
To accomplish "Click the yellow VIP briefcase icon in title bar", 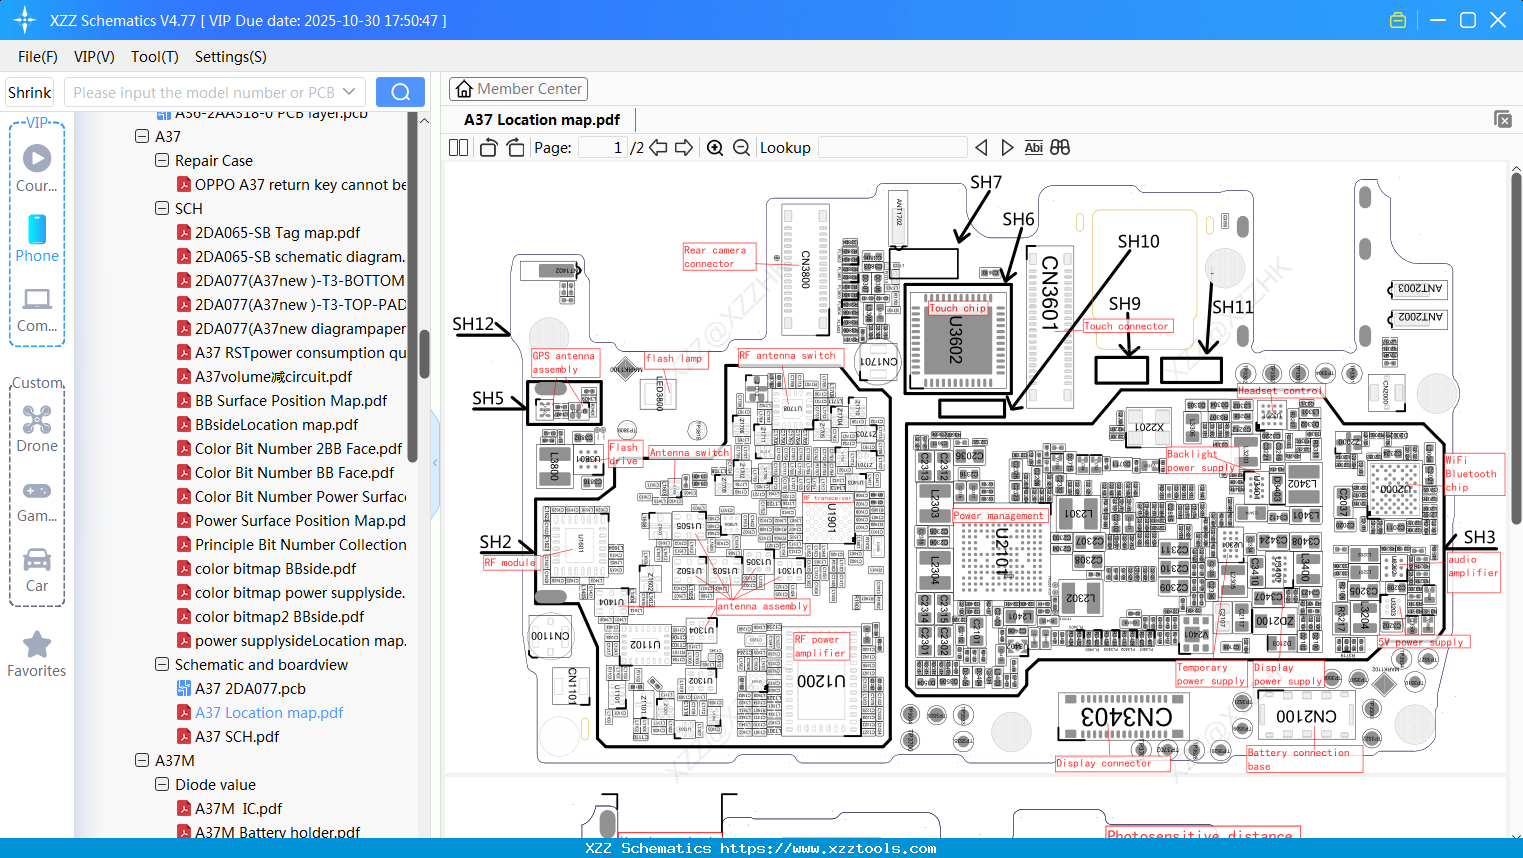I will click(1398, 20).
